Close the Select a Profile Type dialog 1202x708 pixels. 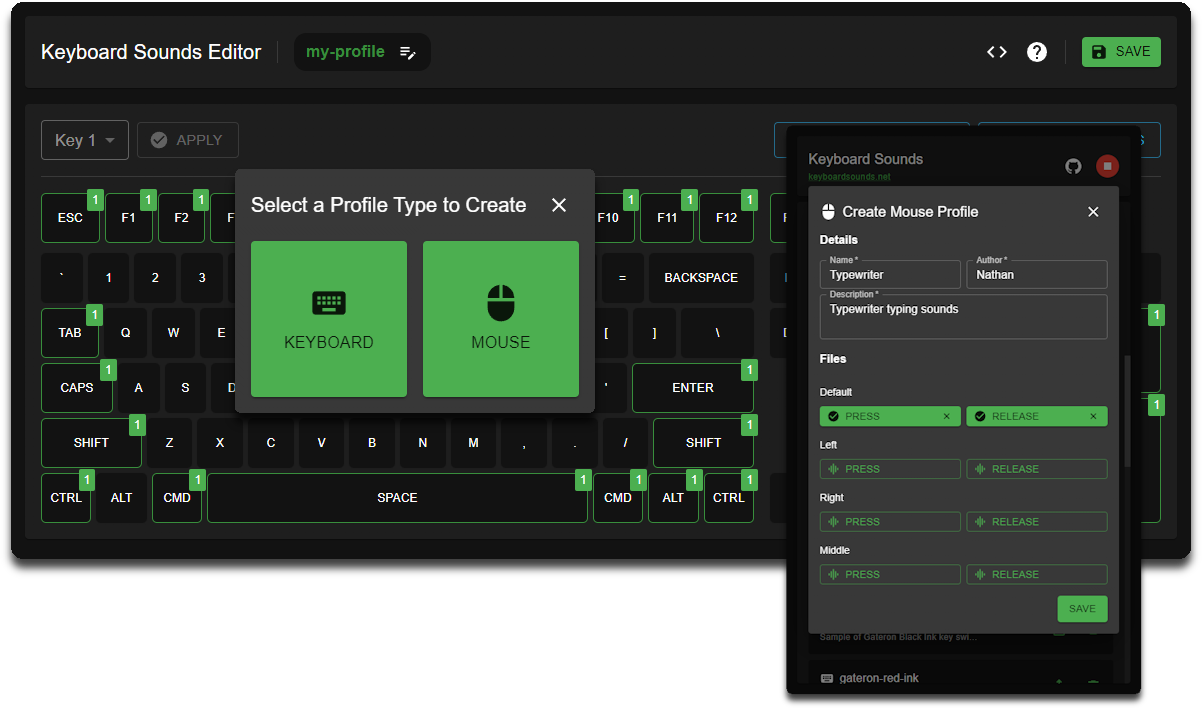point(559,205)
